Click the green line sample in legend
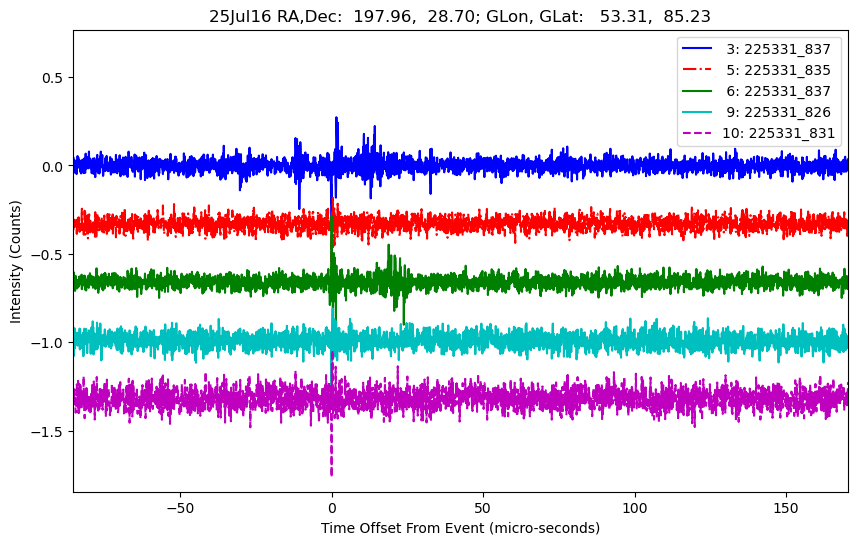The width and height of the screenshot is (858, 545). pyautogui.click(x=697, y=91)
